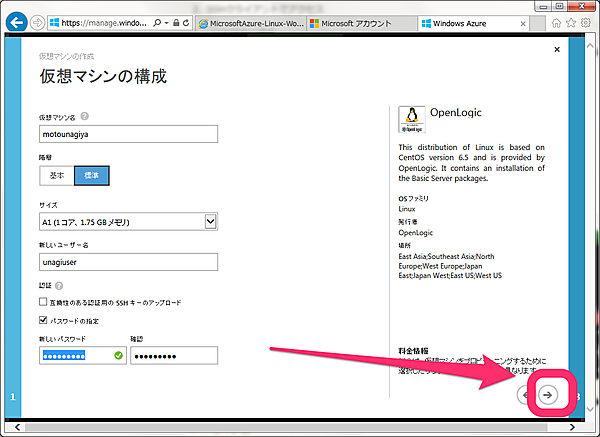The height and width of the screenshot is (437, 600).
Task: Open the browser home icon
Action: point(556,23)
